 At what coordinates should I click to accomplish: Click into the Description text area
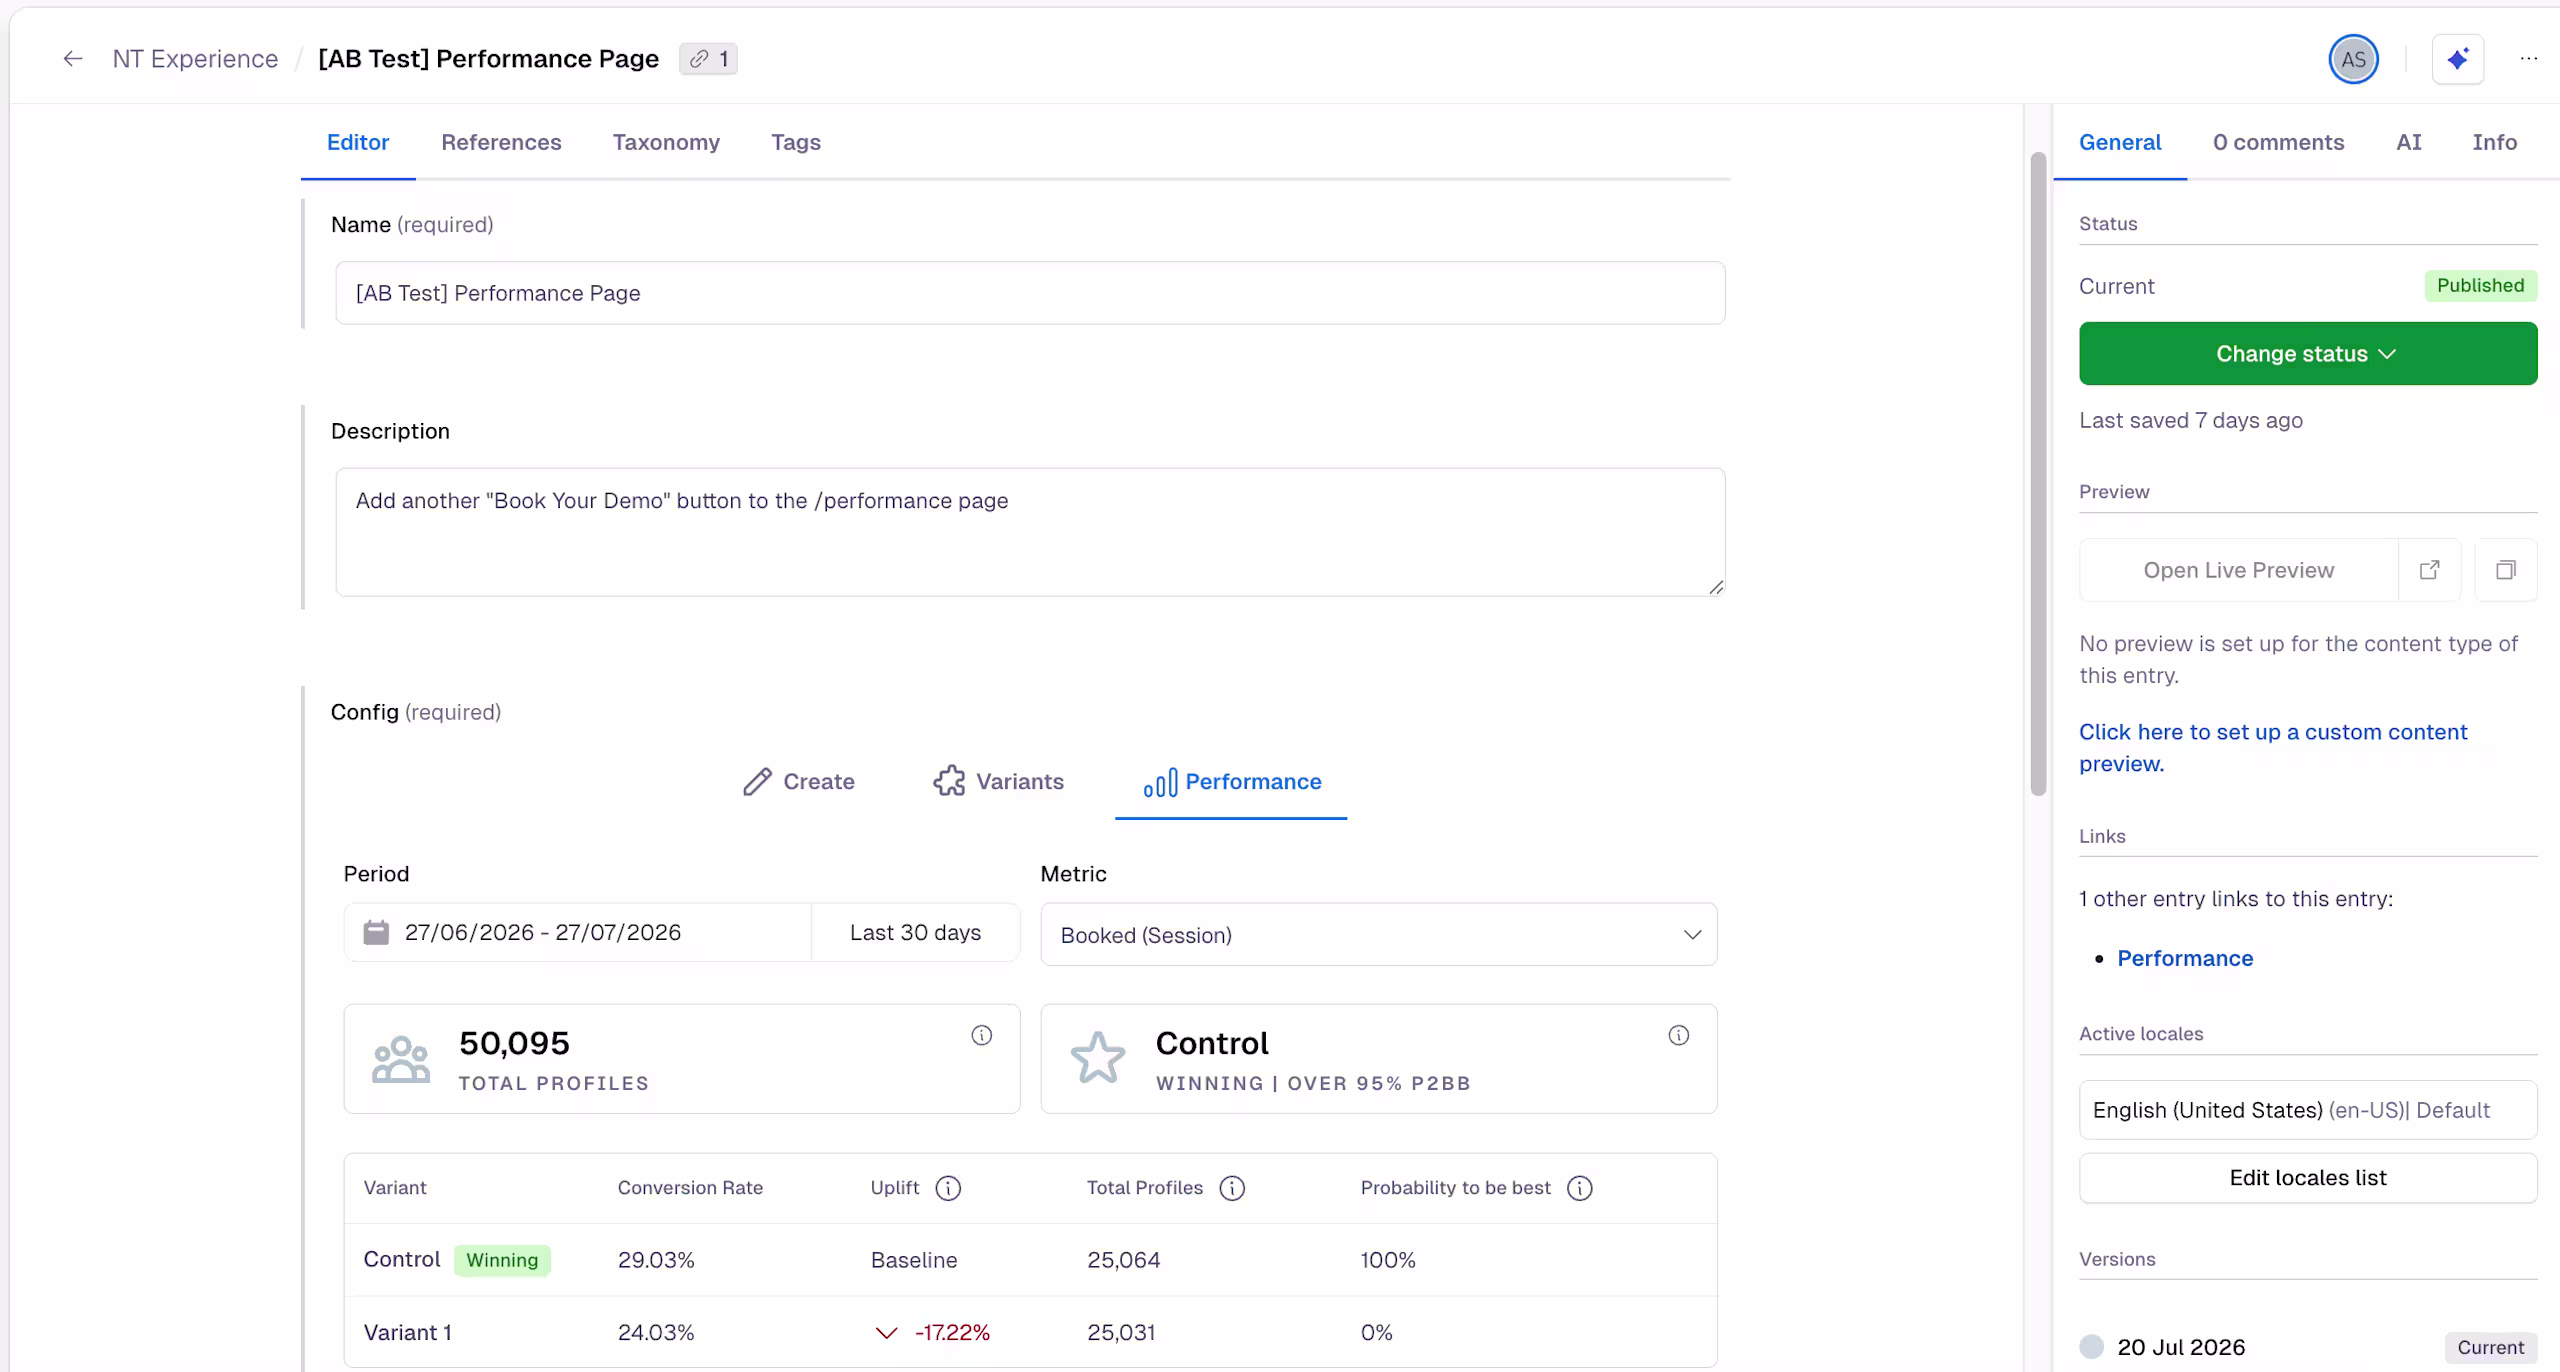[1030, 532]
